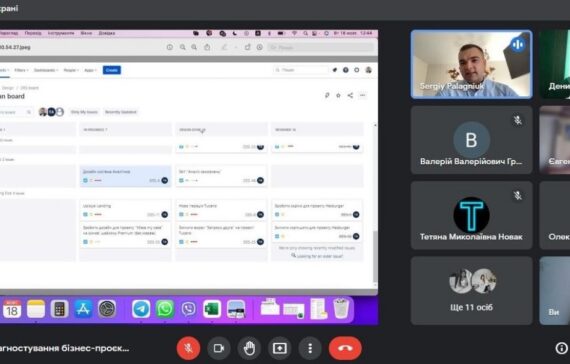Open the three-dot more options in Meet
Image resolution: width=570 pixels, height=364 pixels.
tap(310, 348)
